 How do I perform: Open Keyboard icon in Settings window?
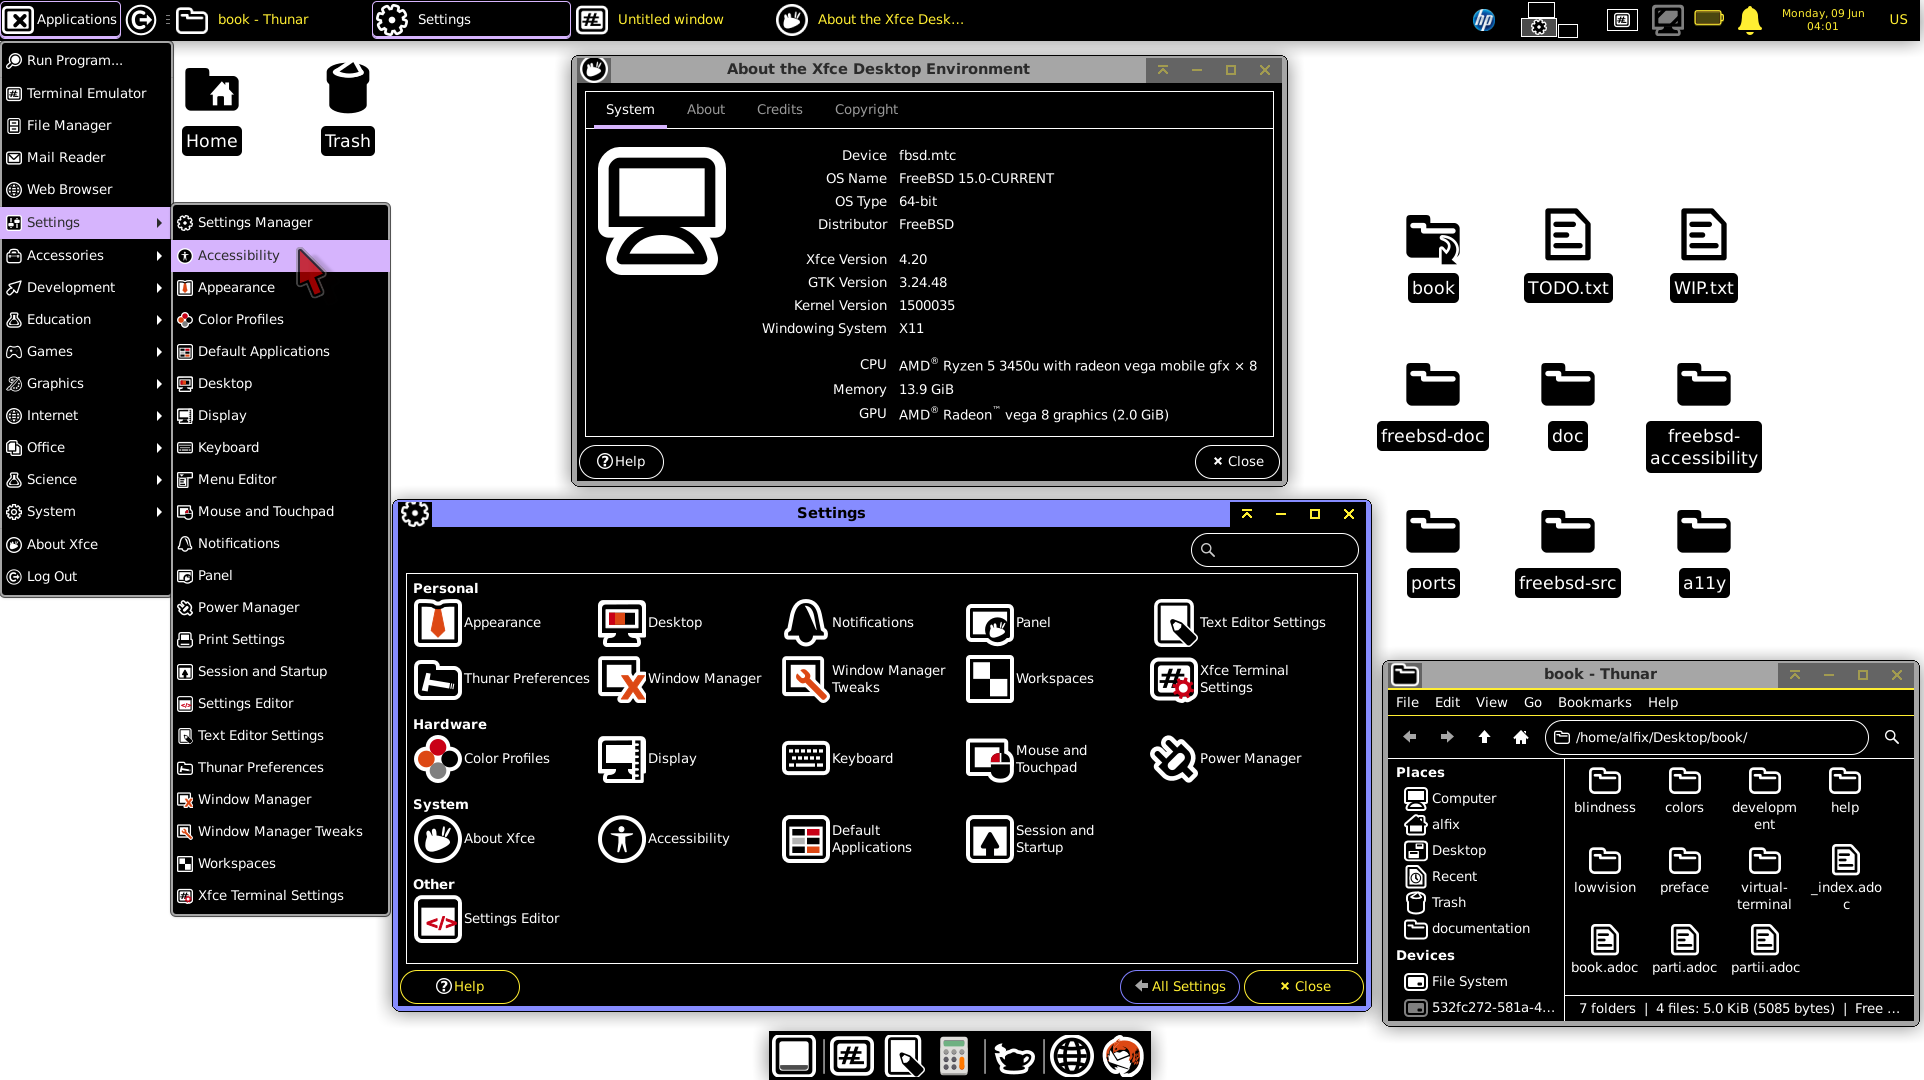(806, 758)
